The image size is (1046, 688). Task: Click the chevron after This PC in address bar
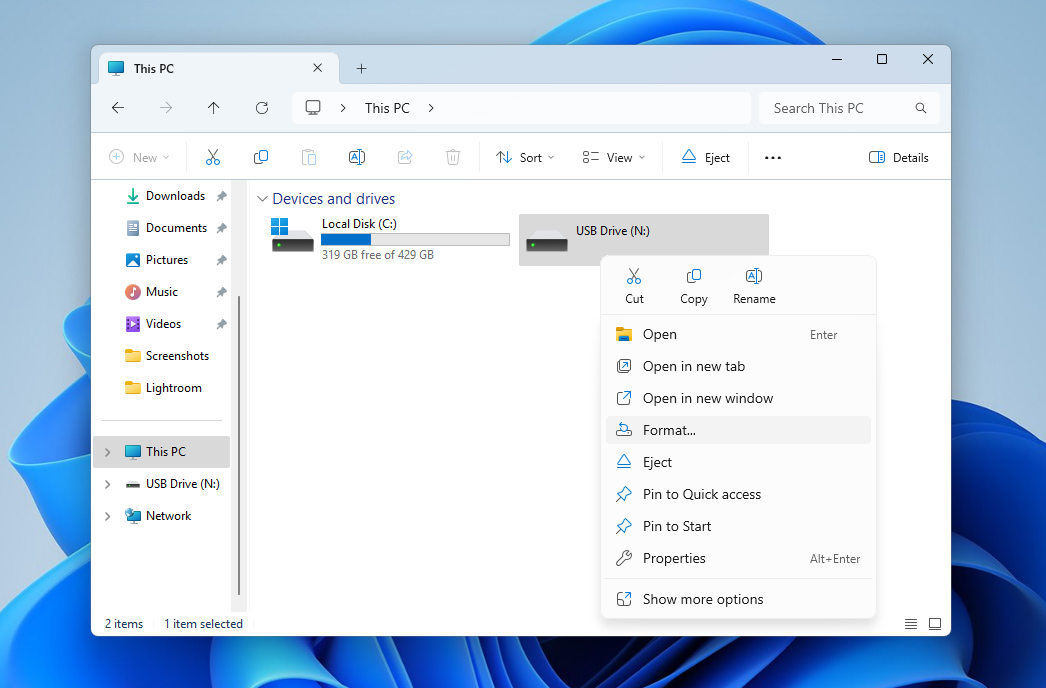(431, 108)
